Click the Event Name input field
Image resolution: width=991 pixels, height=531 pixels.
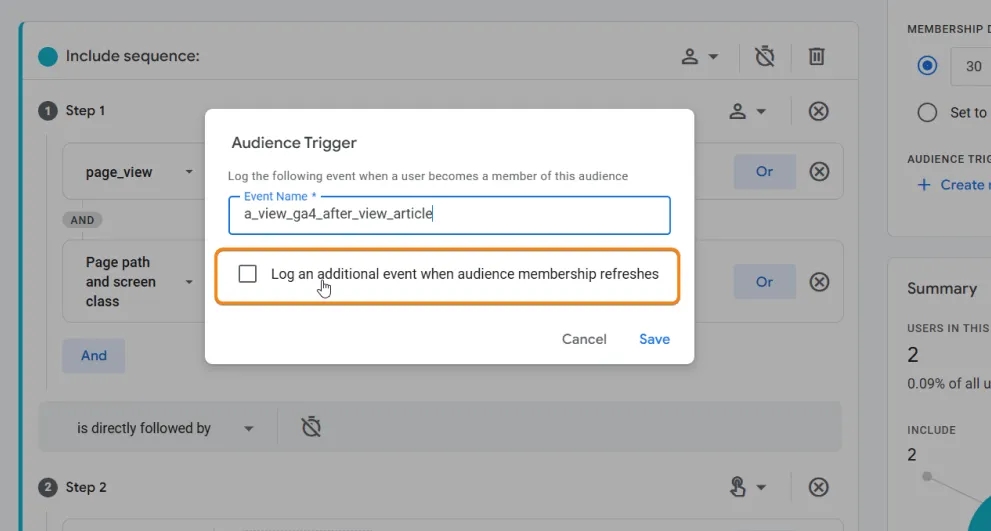click(x=449, y=215)
